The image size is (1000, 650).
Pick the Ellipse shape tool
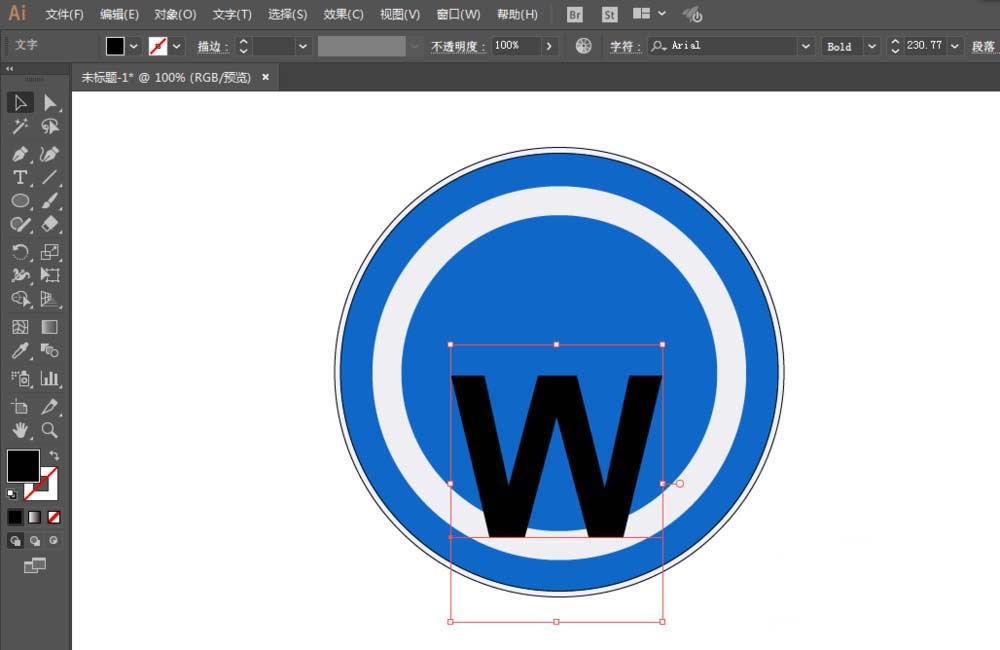coord(20,201)
